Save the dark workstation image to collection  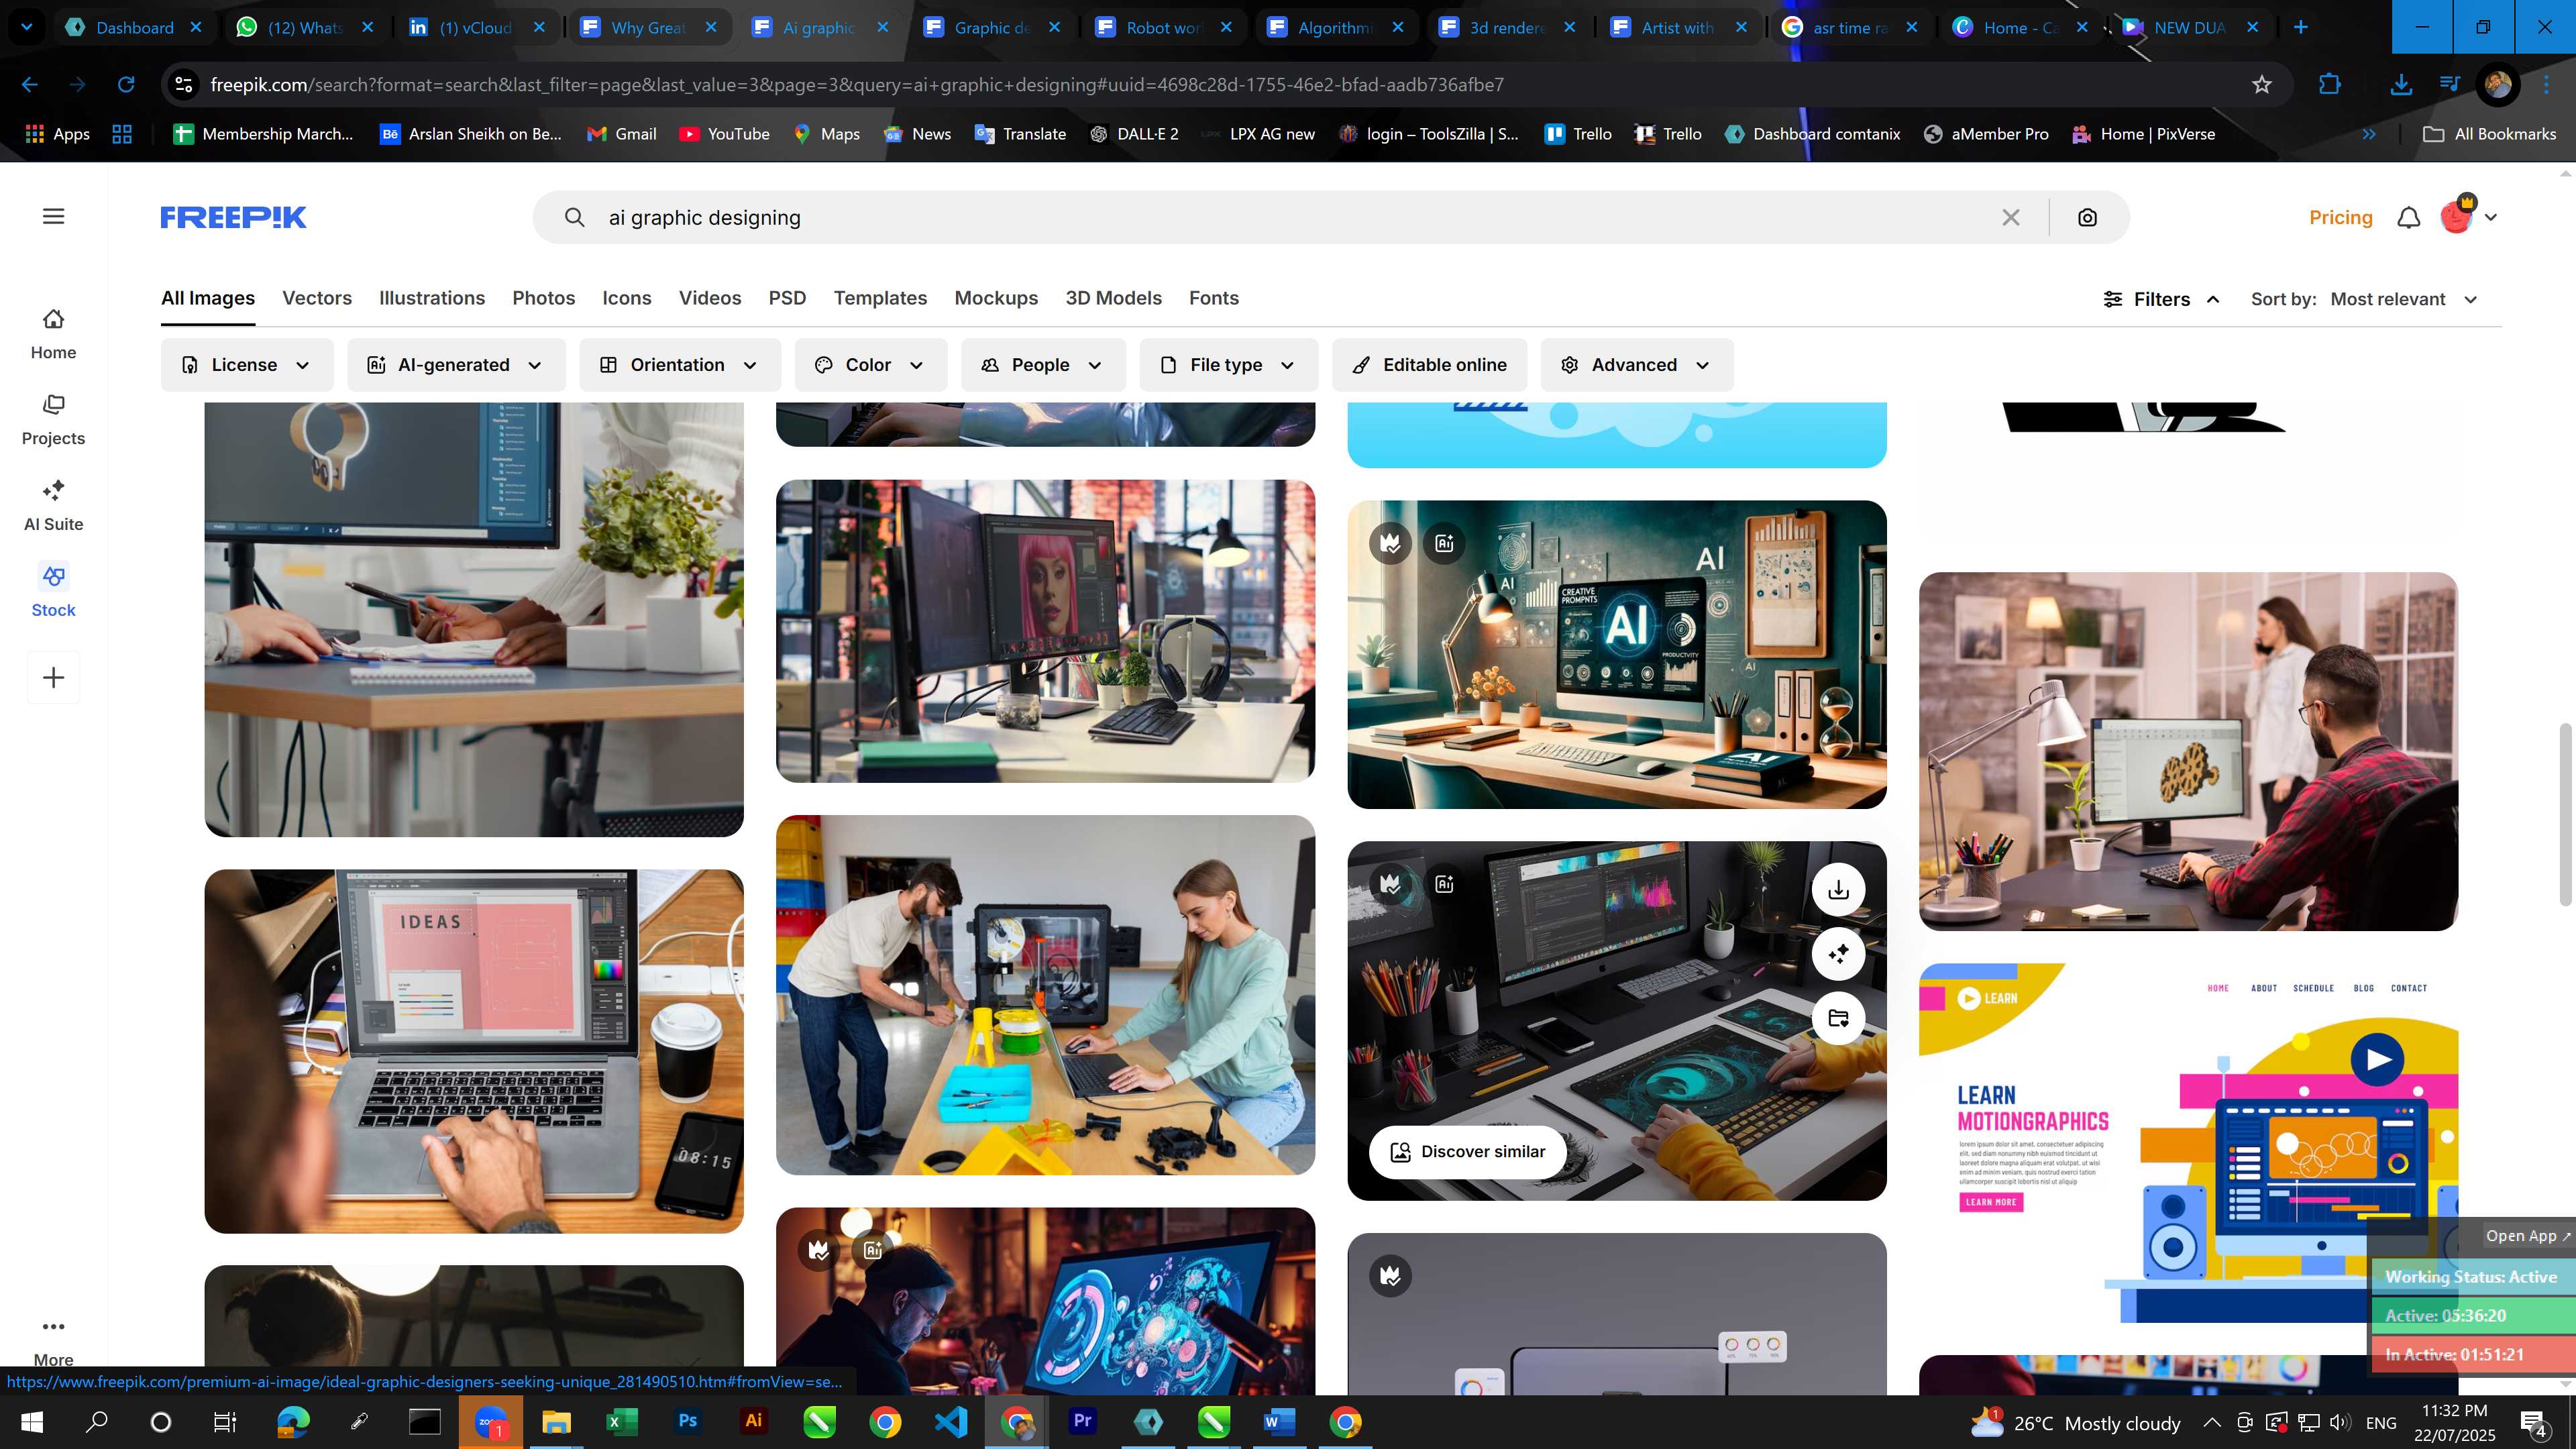tap(1838, 1018)
